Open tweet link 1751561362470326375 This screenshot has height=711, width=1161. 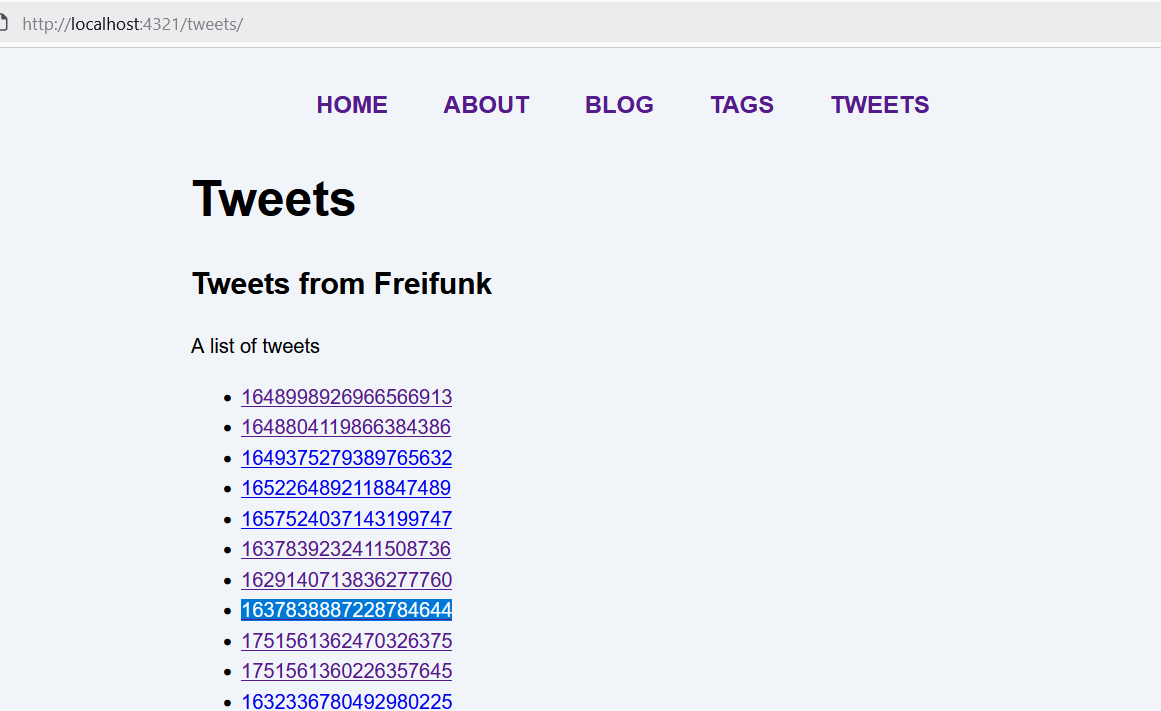[347, 641]
